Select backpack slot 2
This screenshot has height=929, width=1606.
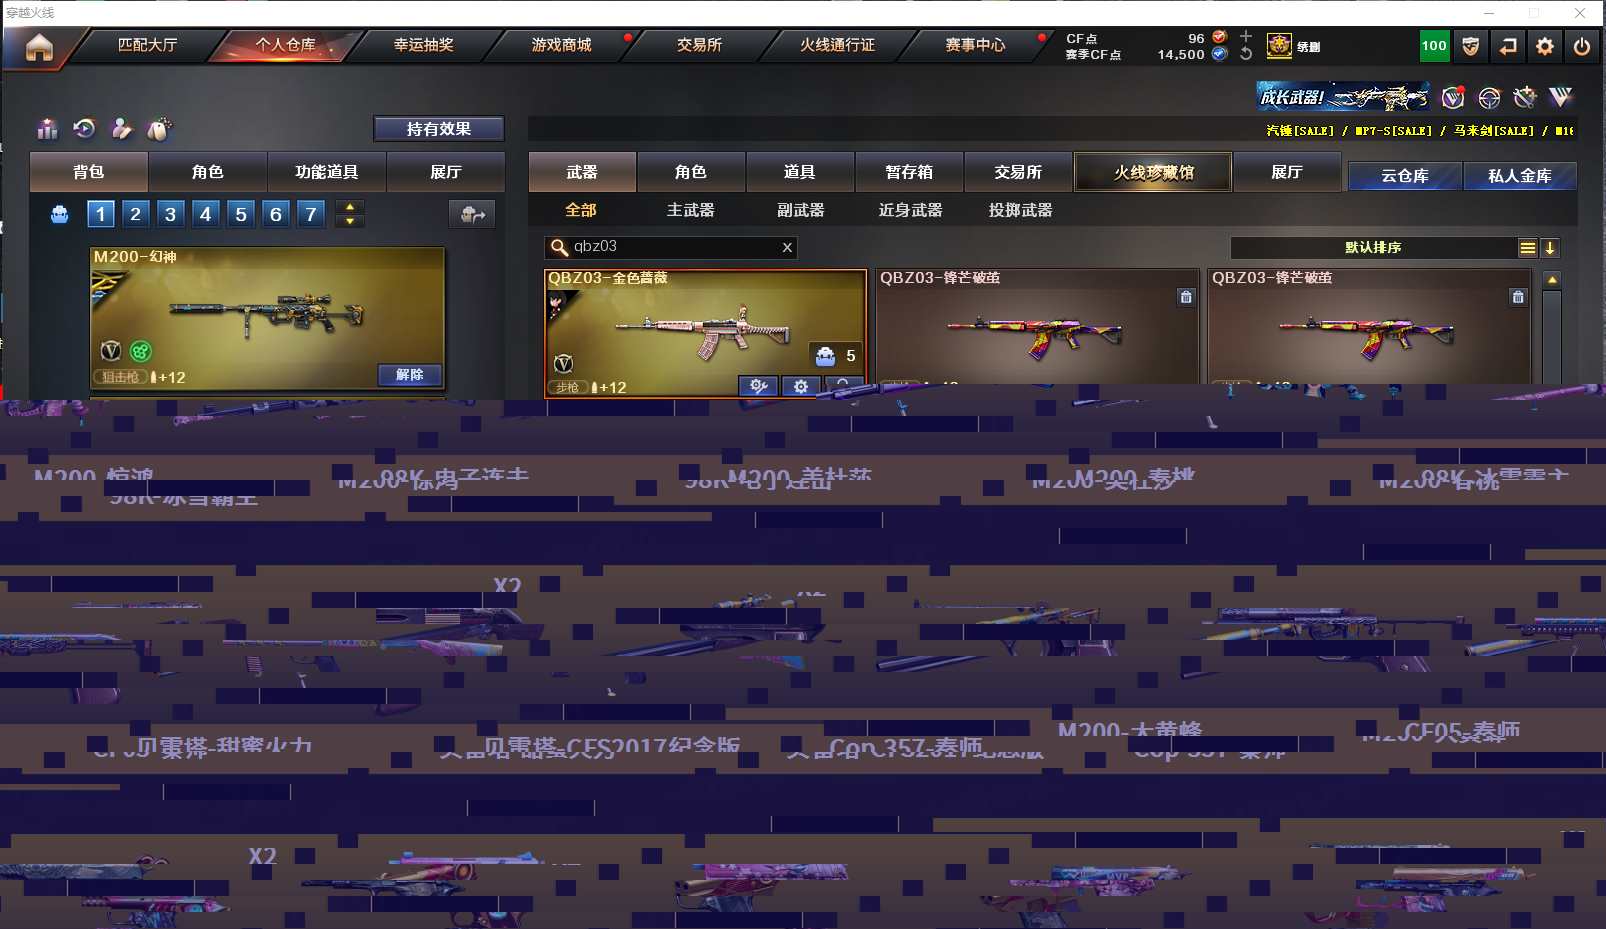tap(136, 214)
